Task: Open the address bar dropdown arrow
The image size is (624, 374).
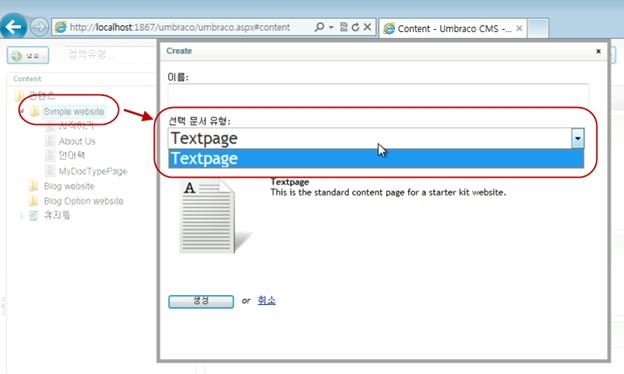Action: (331, 27)
